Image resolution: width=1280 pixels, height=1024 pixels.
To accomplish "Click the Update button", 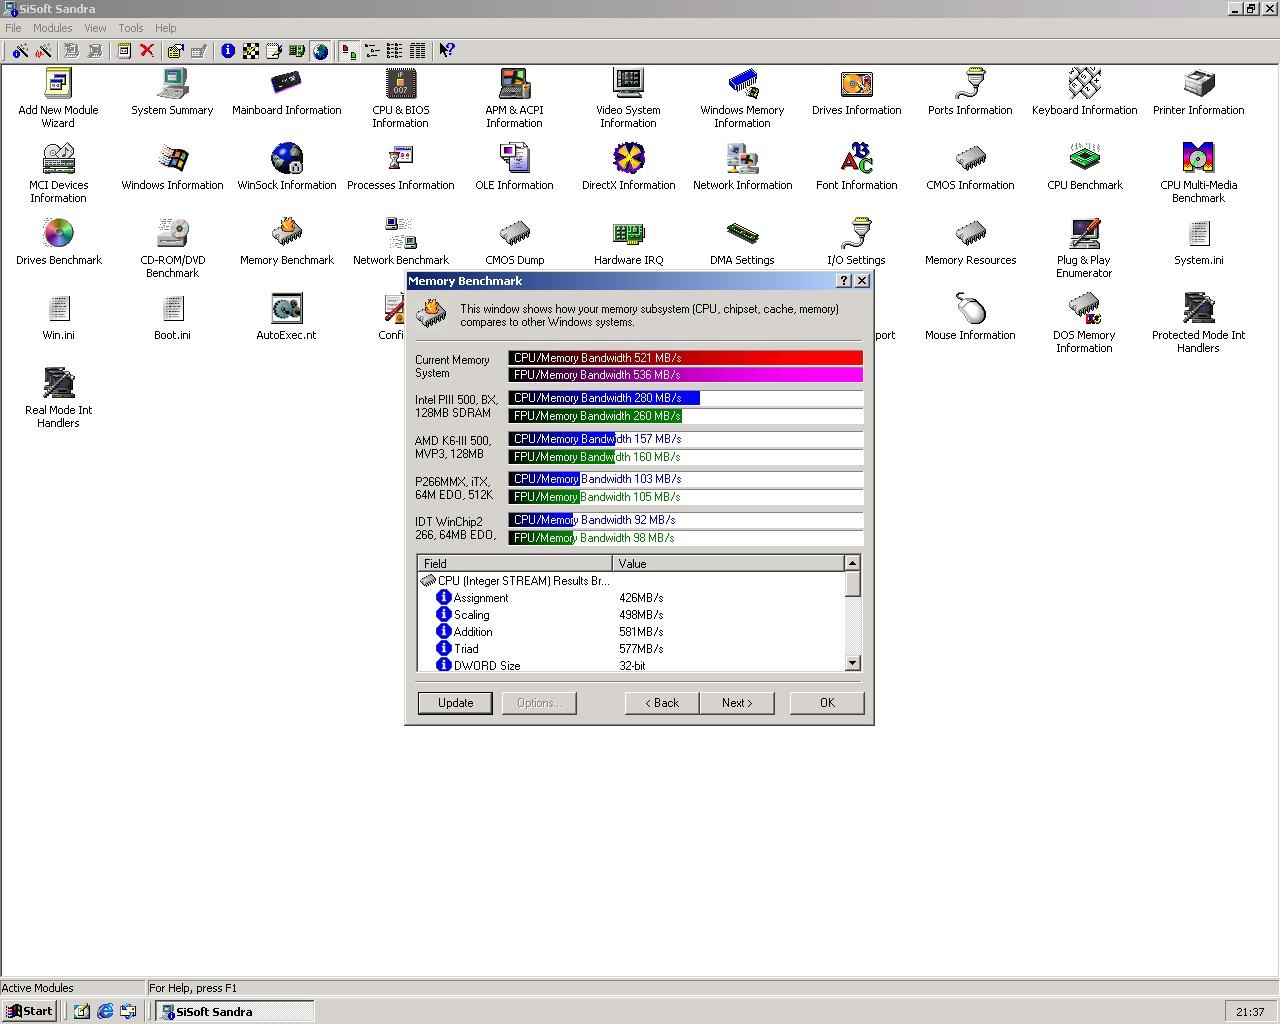I will tap(455, 703).
